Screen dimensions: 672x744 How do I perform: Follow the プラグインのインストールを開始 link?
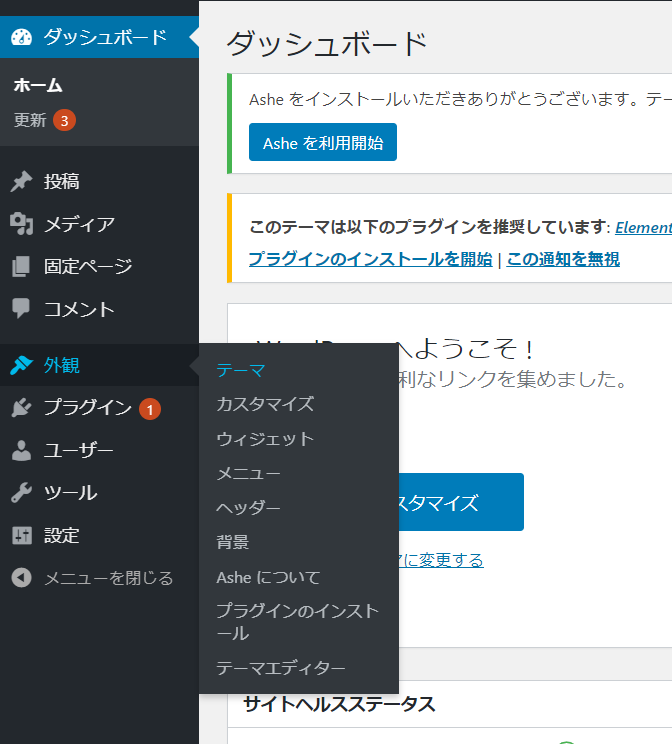[371, 259]
